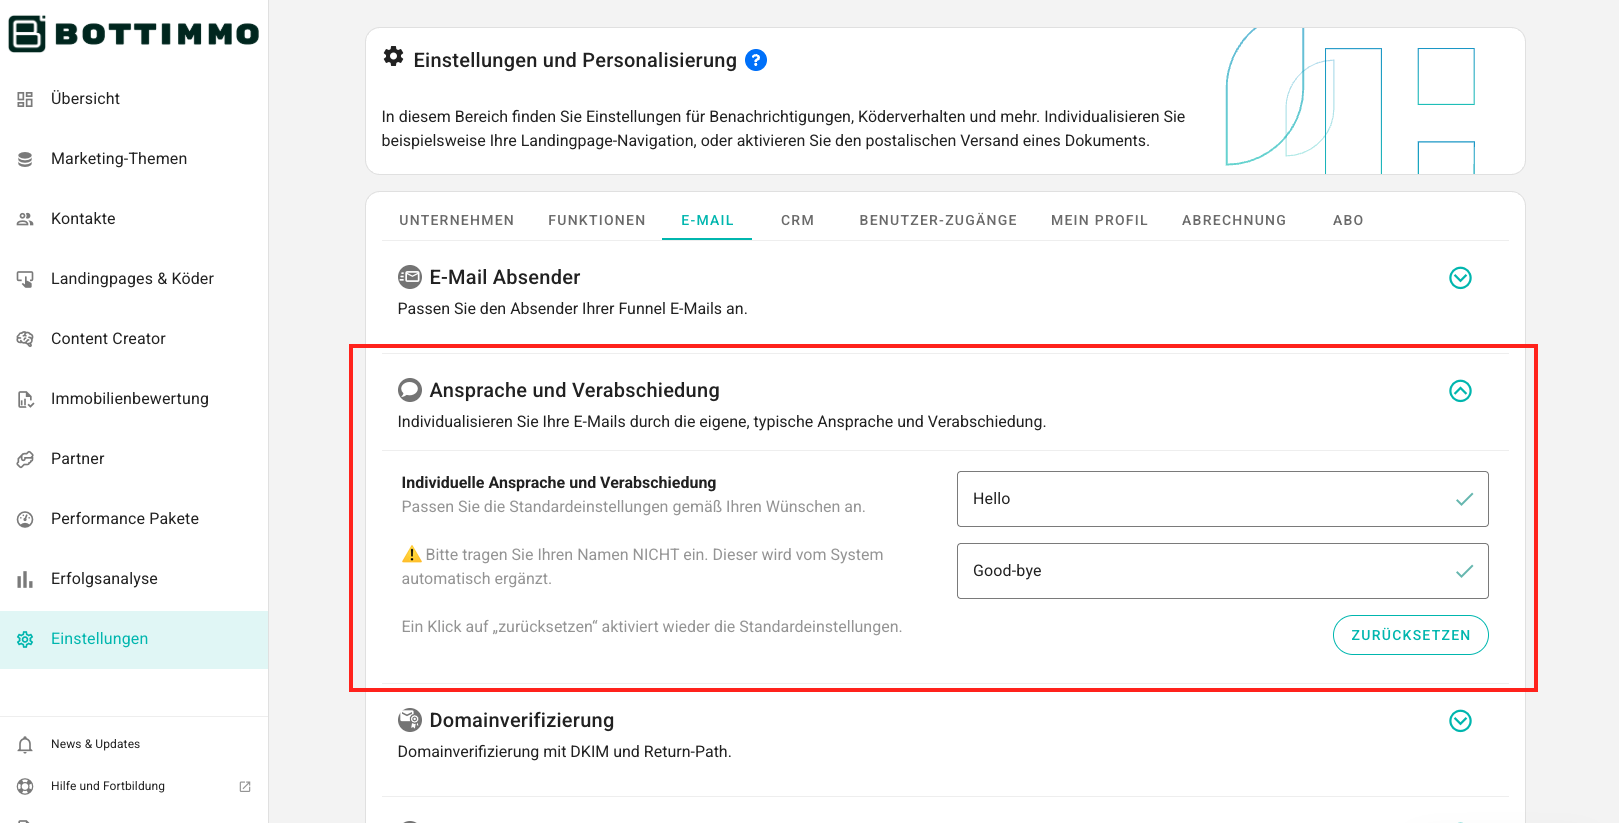Click the Erfolgsanalyse bar chart icon
Screen dimensions: 1619x823
25,579
